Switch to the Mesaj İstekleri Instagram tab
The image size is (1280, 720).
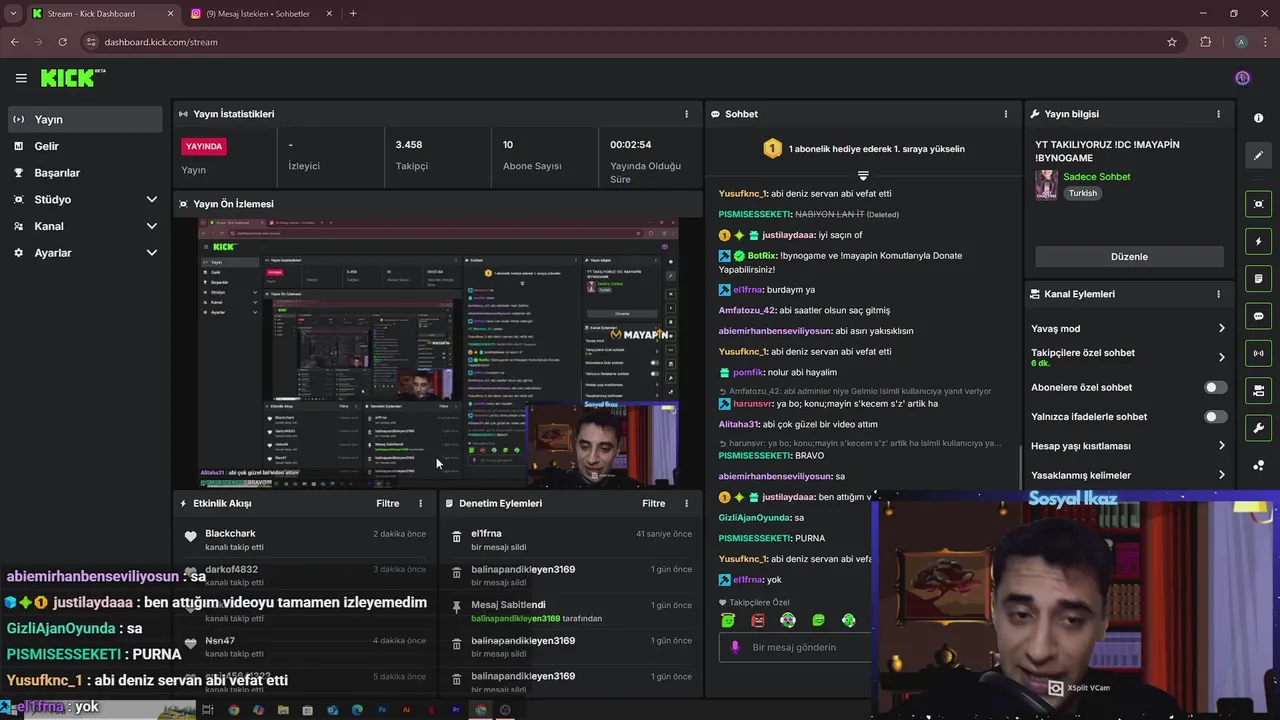point(263,13)
